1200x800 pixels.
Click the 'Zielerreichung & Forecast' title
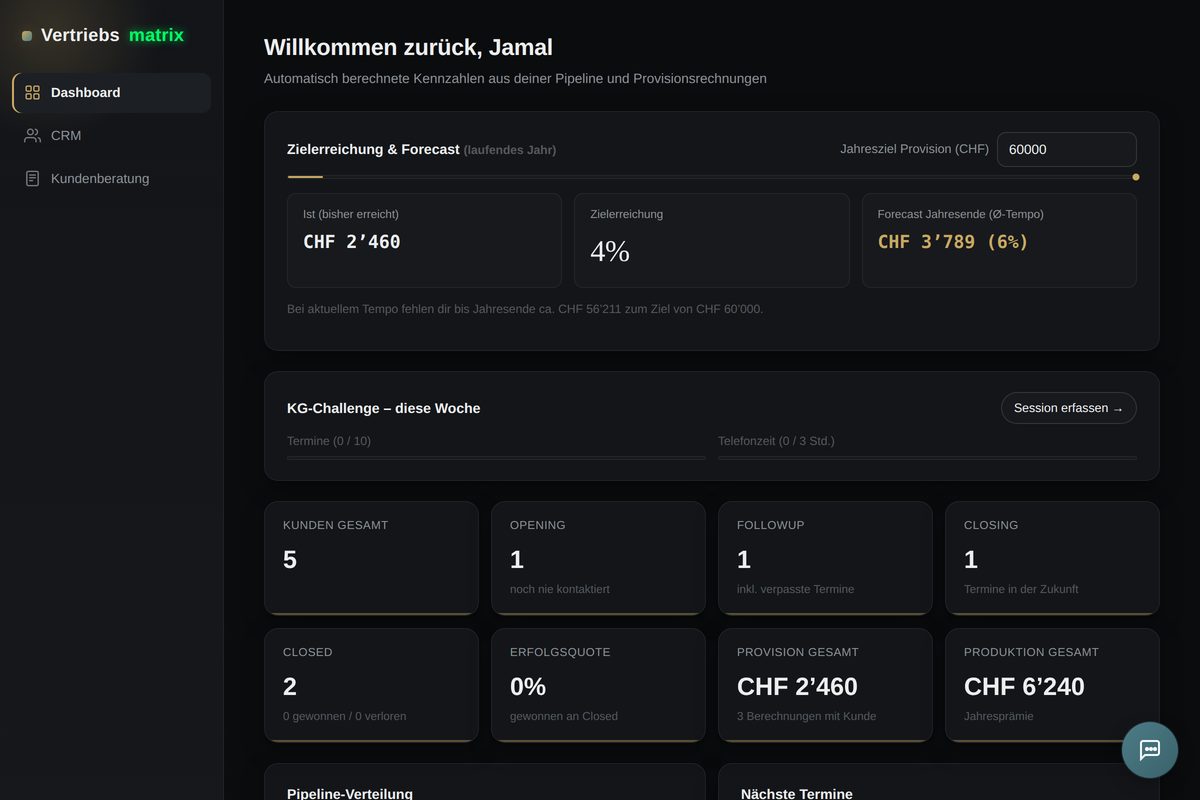click(x=373, y=149)
